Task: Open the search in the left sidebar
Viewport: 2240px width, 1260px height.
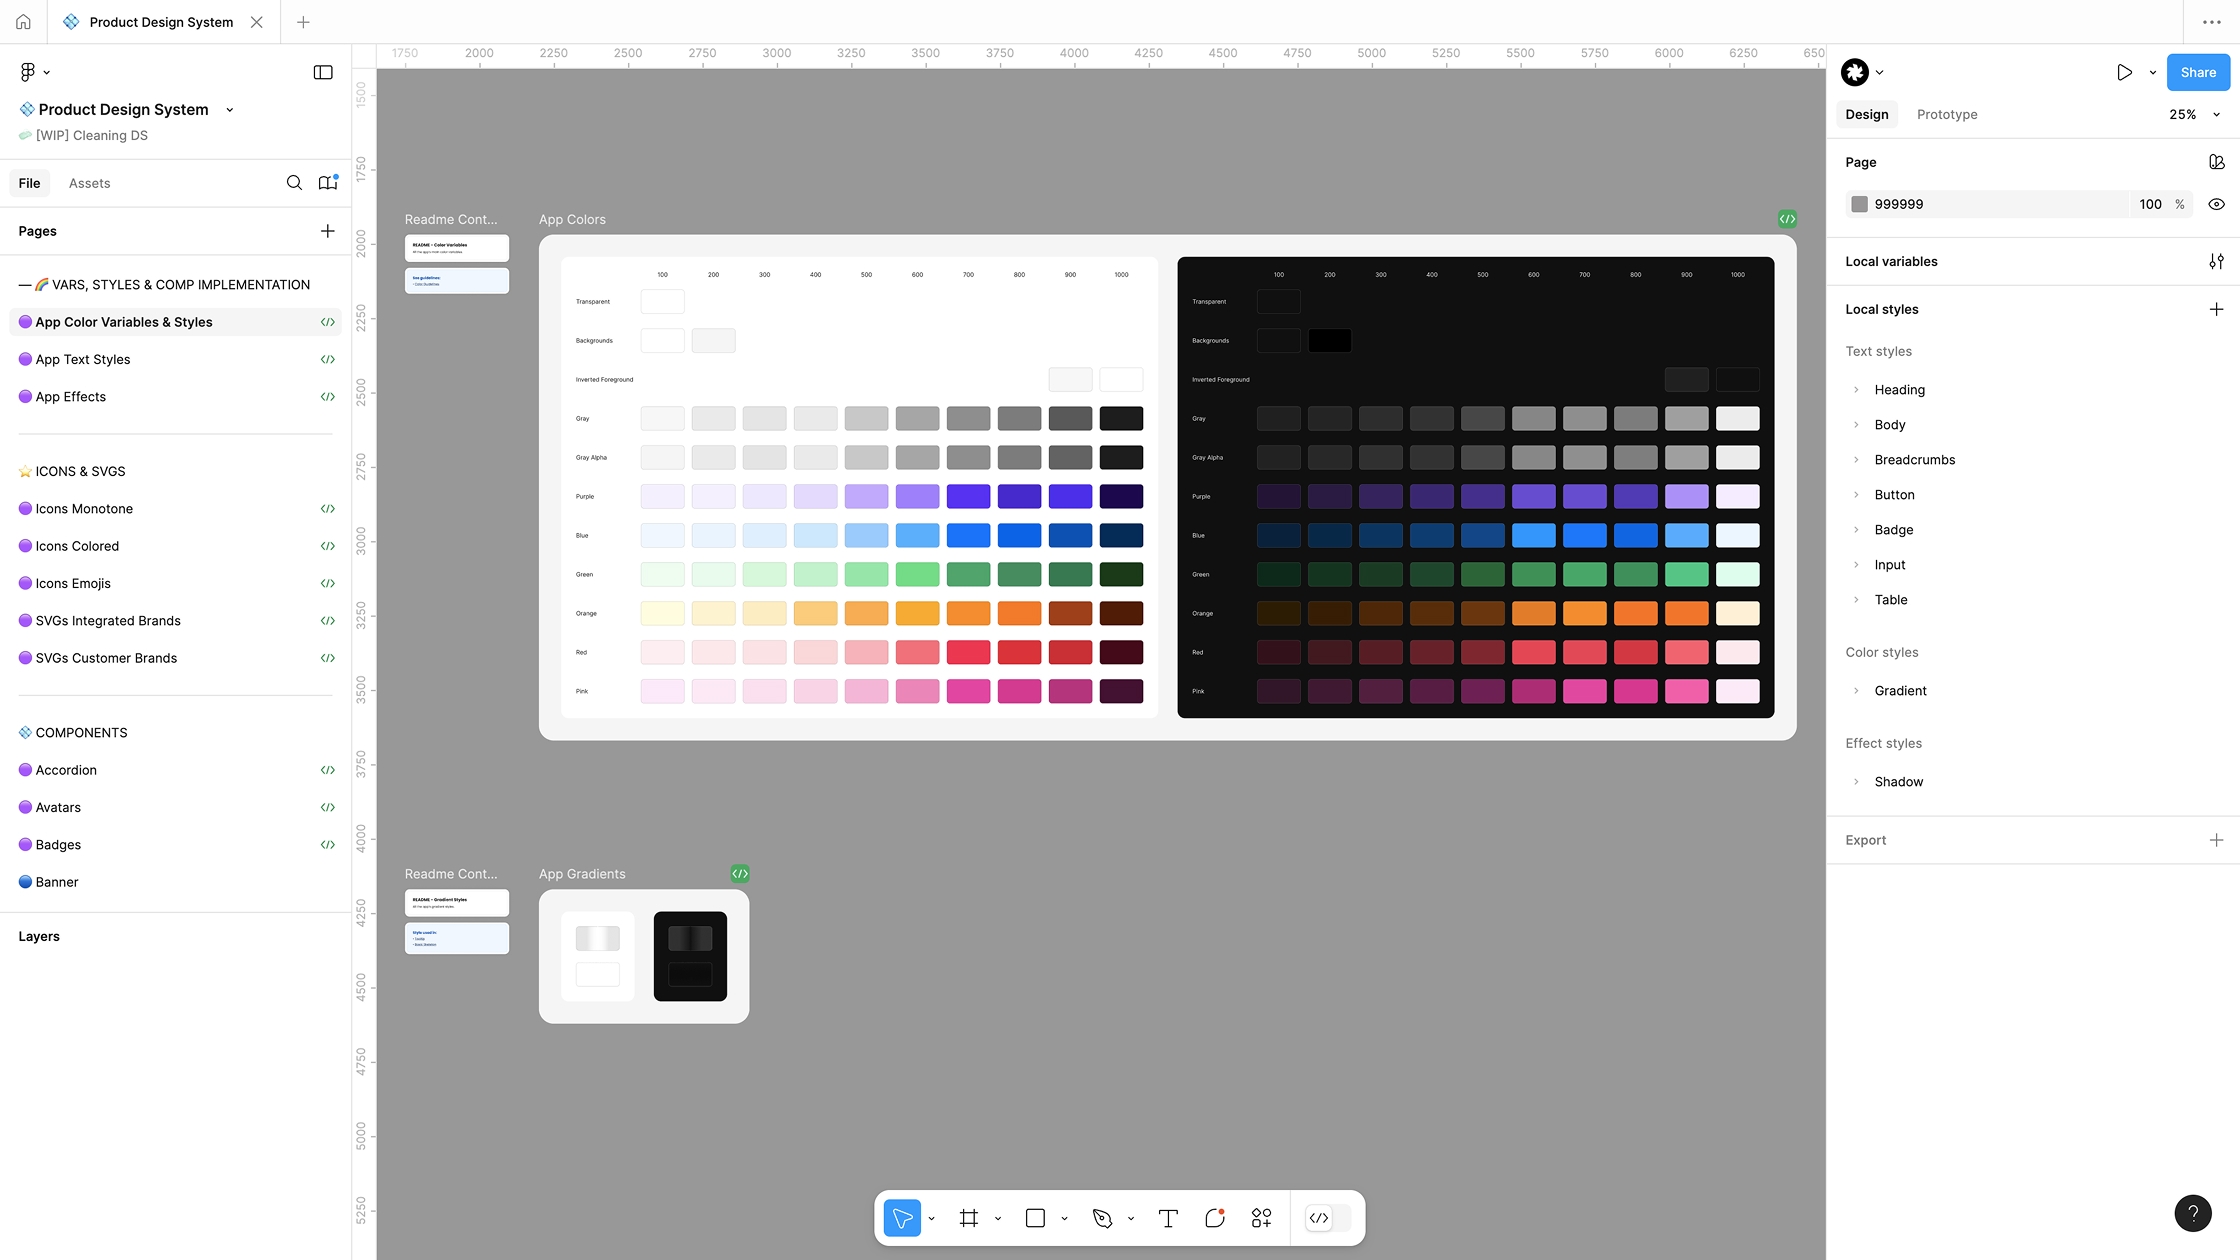Action: [294, 183]
